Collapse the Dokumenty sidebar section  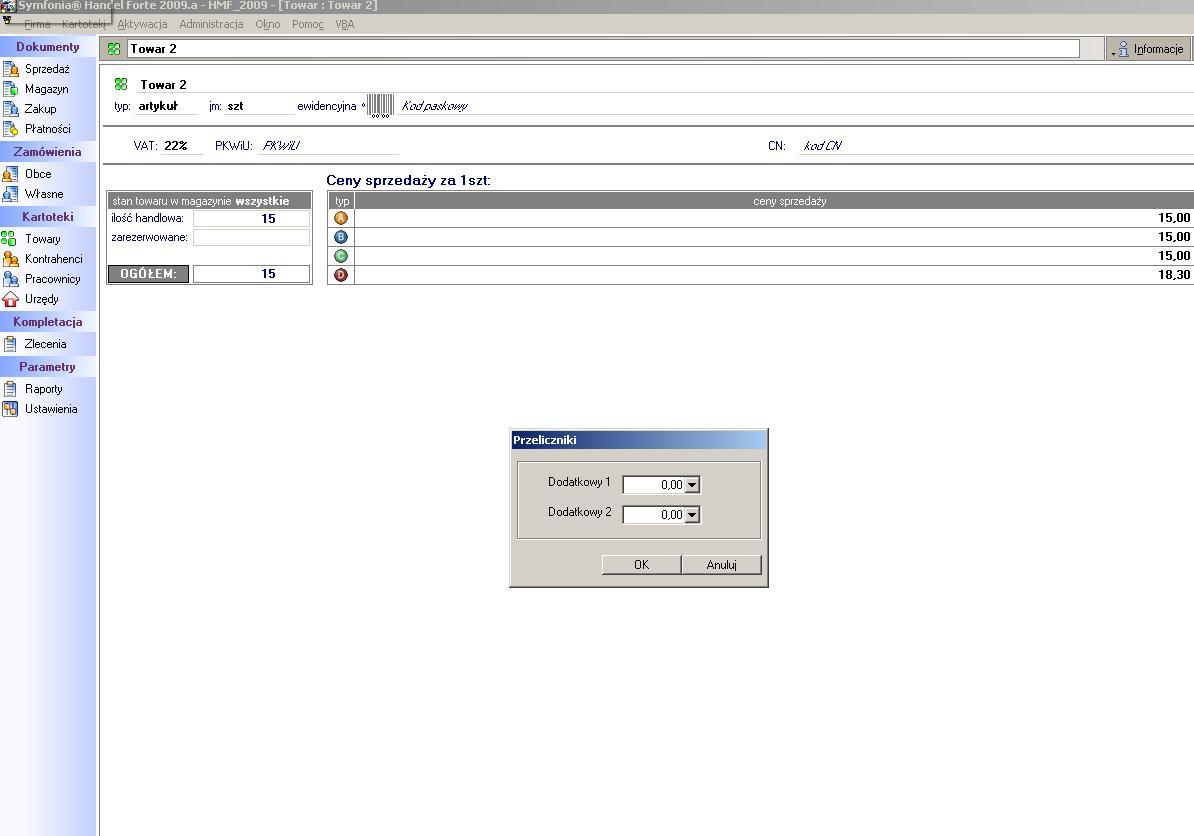point(48,46)
